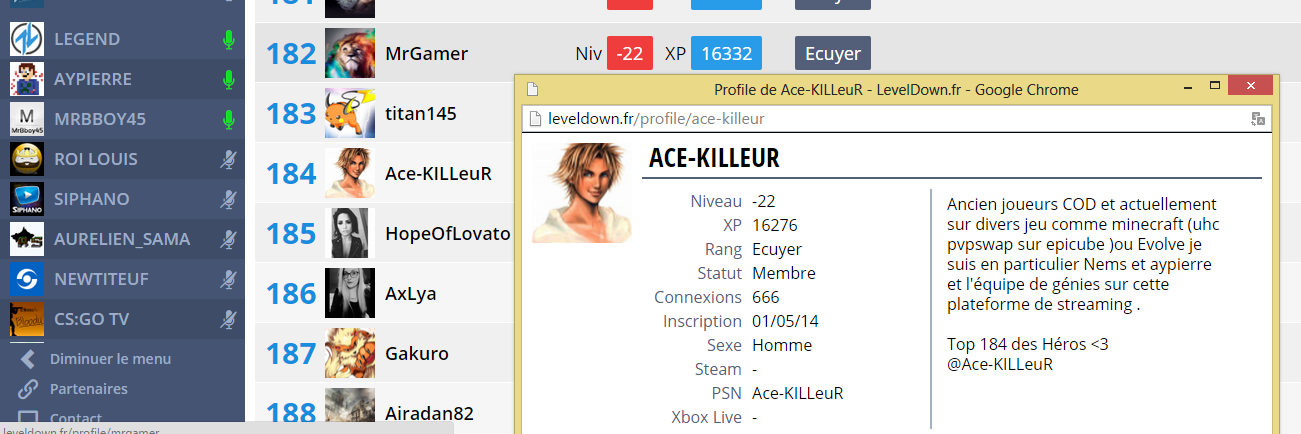Click the page icon in the popup address bar

click(534, 119)
